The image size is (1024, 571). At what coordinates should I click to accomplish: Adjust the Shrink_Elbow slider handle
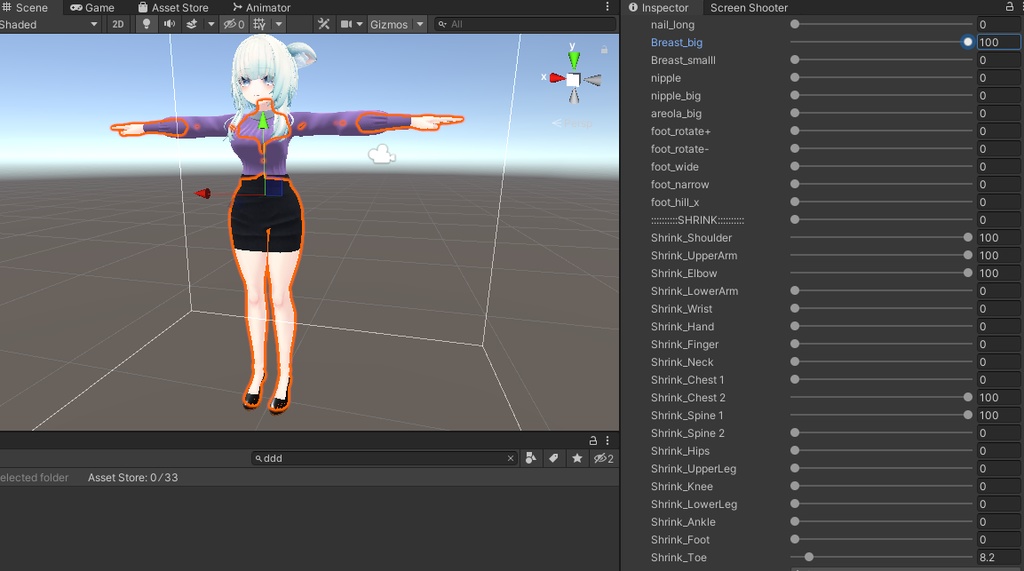tap(968, 273)
